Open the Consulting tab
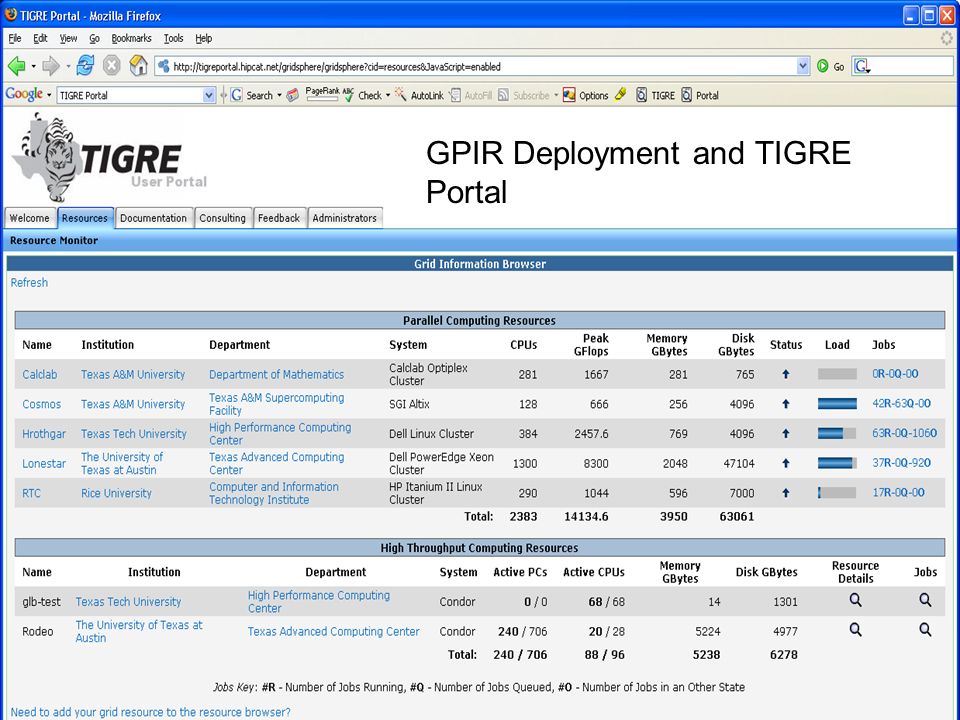The width and height of the screenshot is (960, 720). point(222,218)
